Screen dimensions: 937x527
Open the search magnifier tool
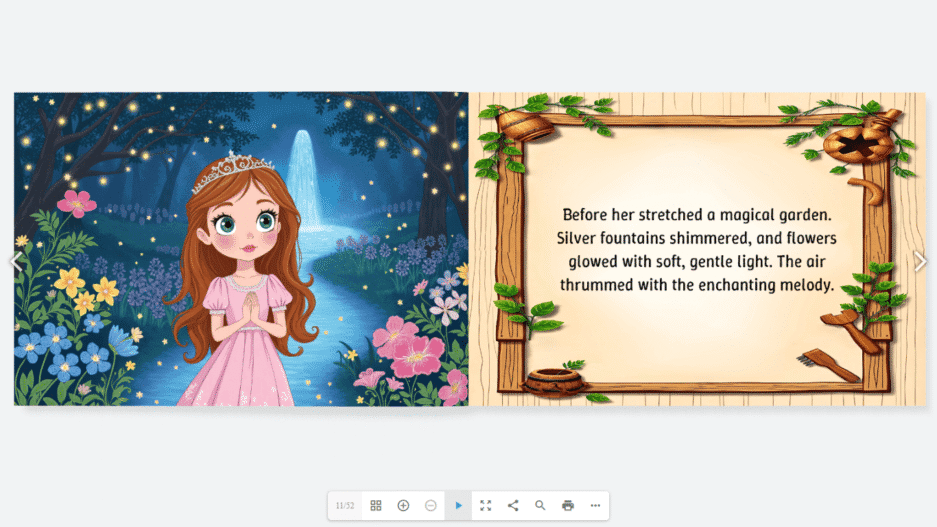click(540, 505)
